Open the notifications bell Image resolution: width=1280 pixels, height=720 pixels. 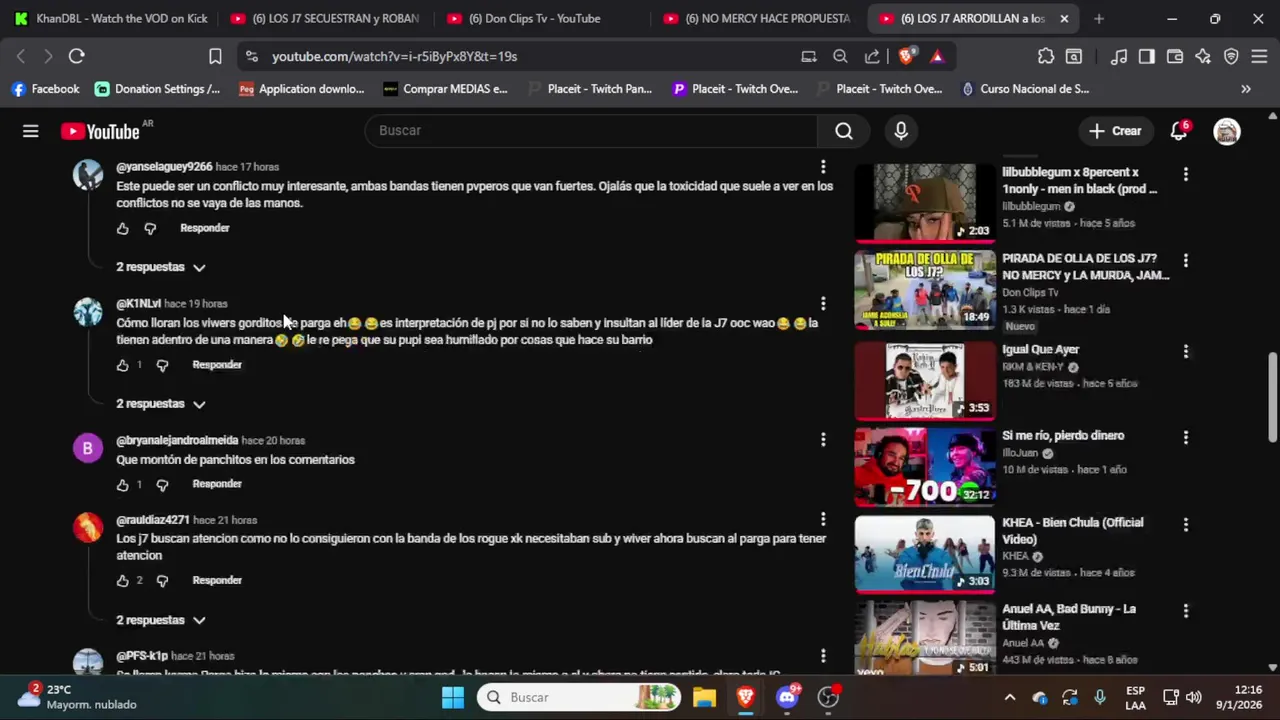tap(1179, 131)
